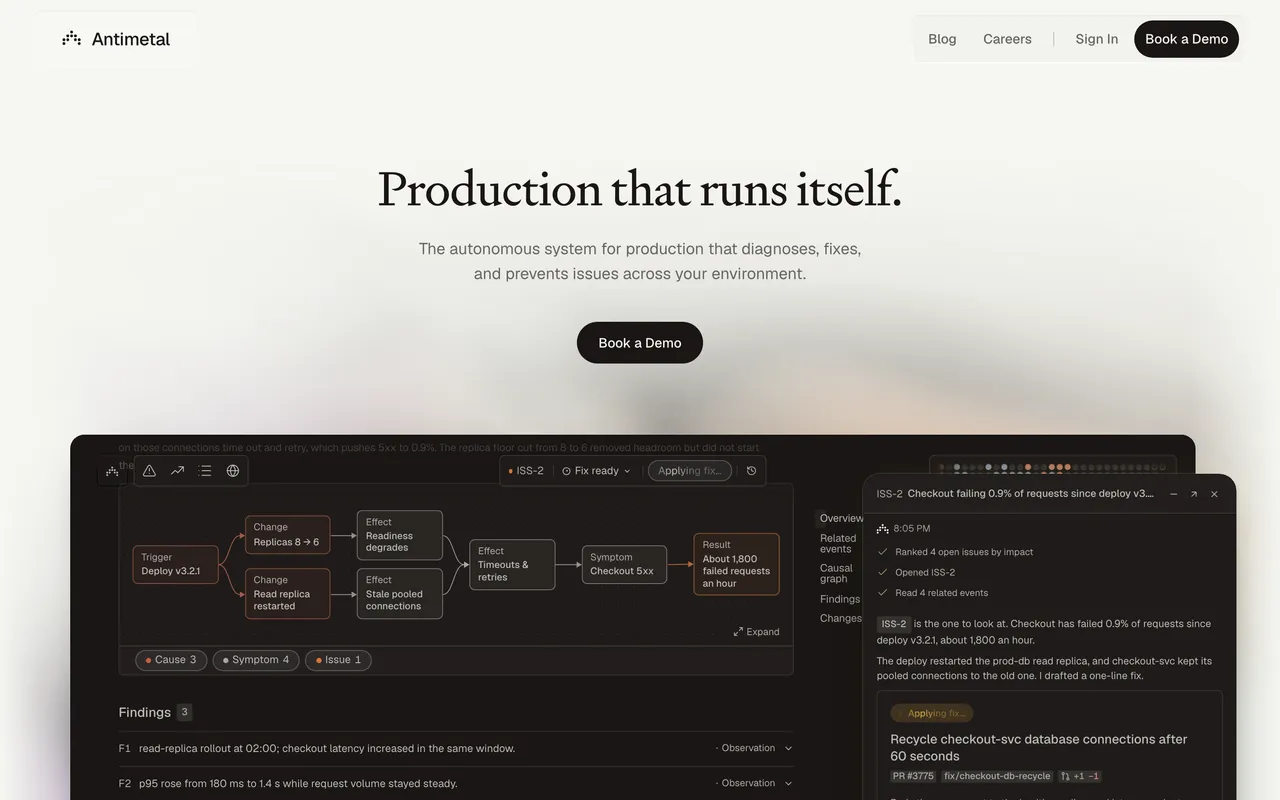The image size is (1280, 800).
Task: Select the Effect Readiness degrades node
Action: [x=400, y=535]
